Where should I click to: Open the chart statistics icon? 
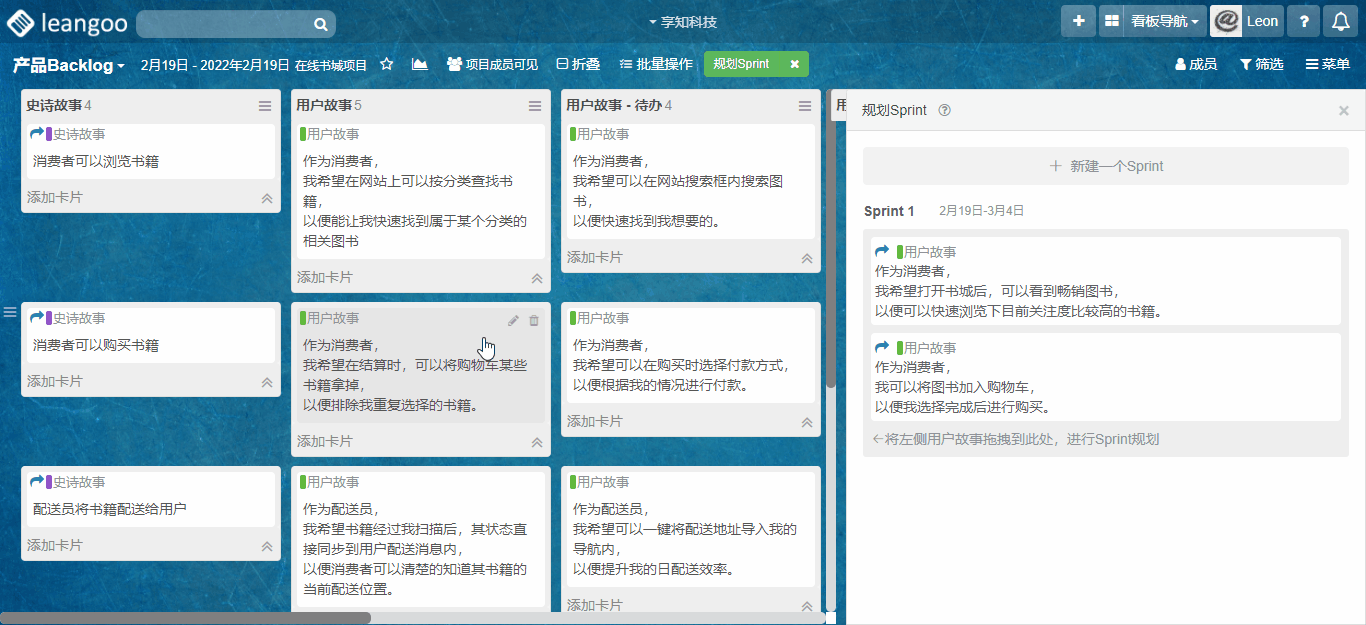tap(419, 64)
